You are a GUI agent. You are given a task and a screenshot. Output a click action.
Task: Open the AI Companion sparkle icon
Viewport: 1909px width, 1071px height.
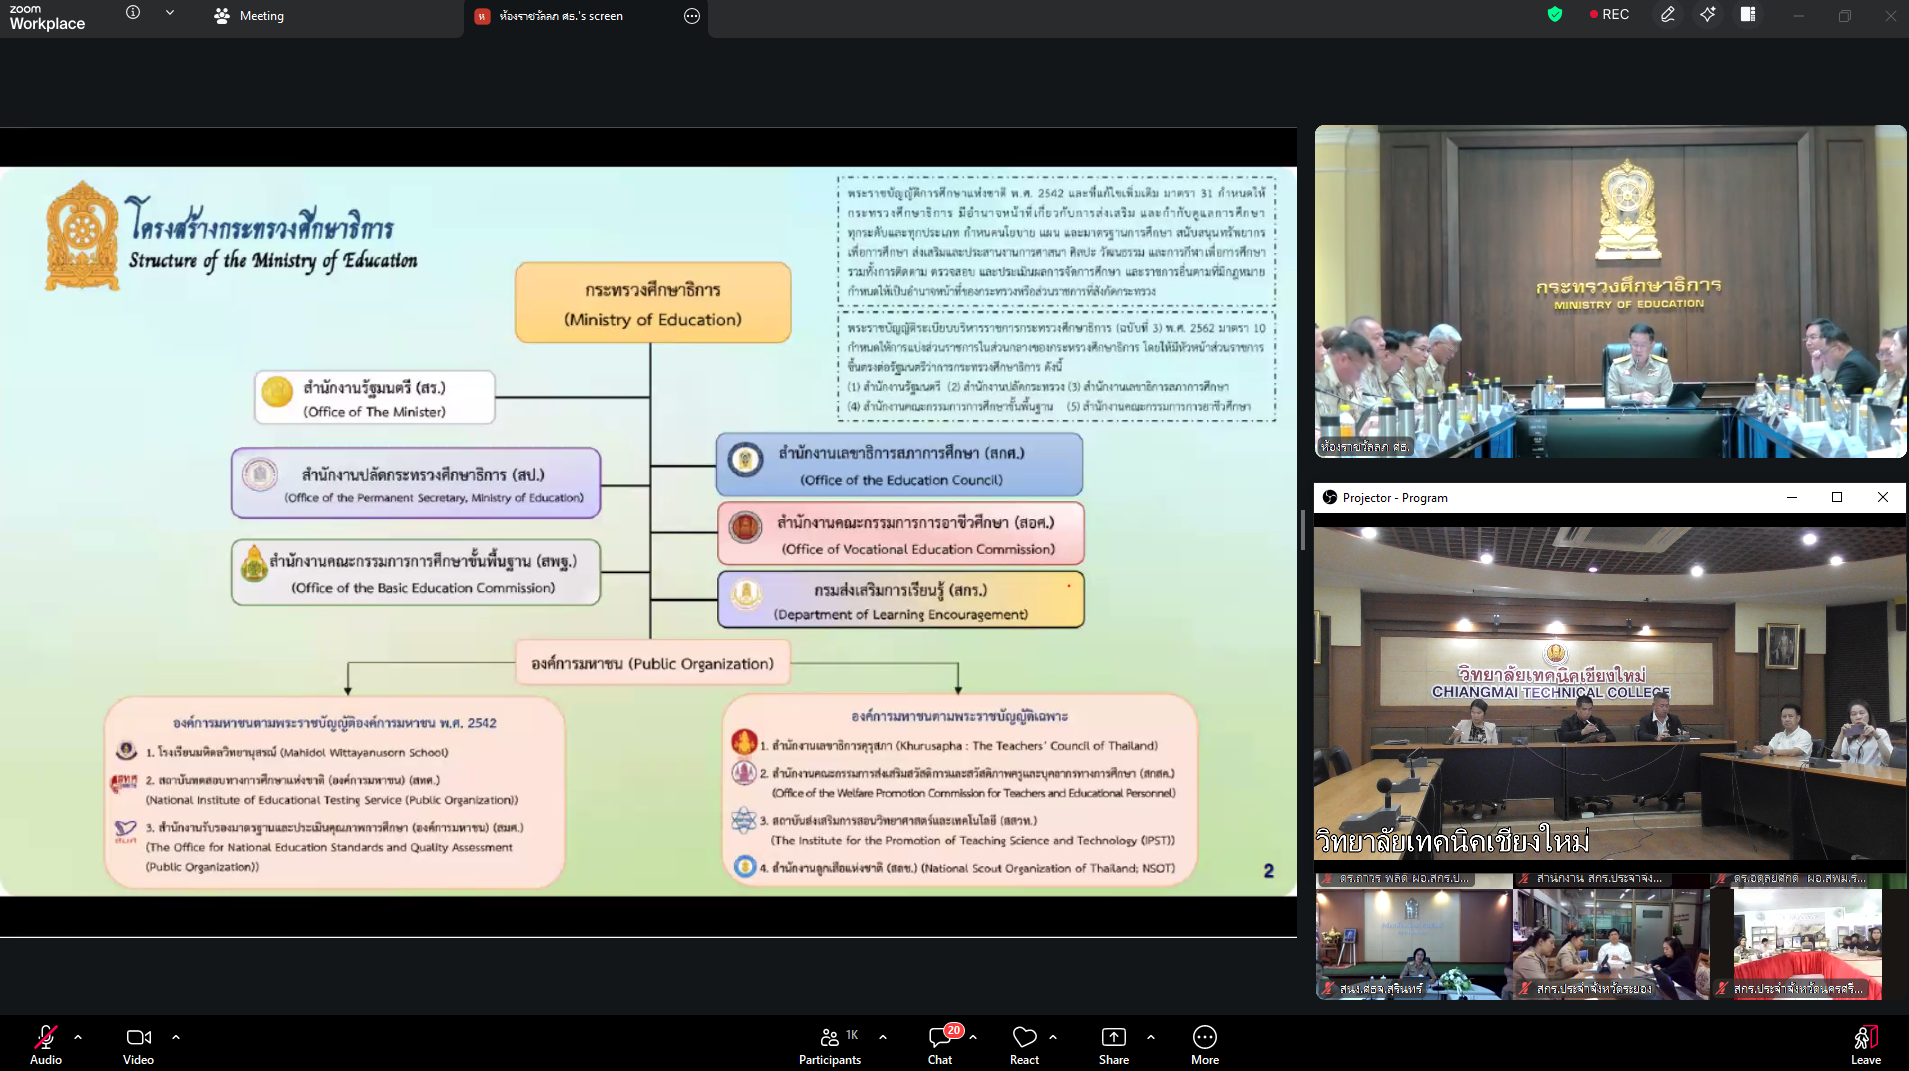point(1708,15)
